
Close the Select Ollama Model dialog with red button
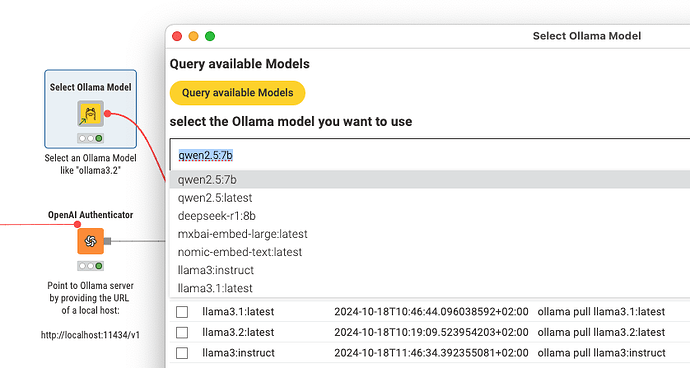[177, 36]
